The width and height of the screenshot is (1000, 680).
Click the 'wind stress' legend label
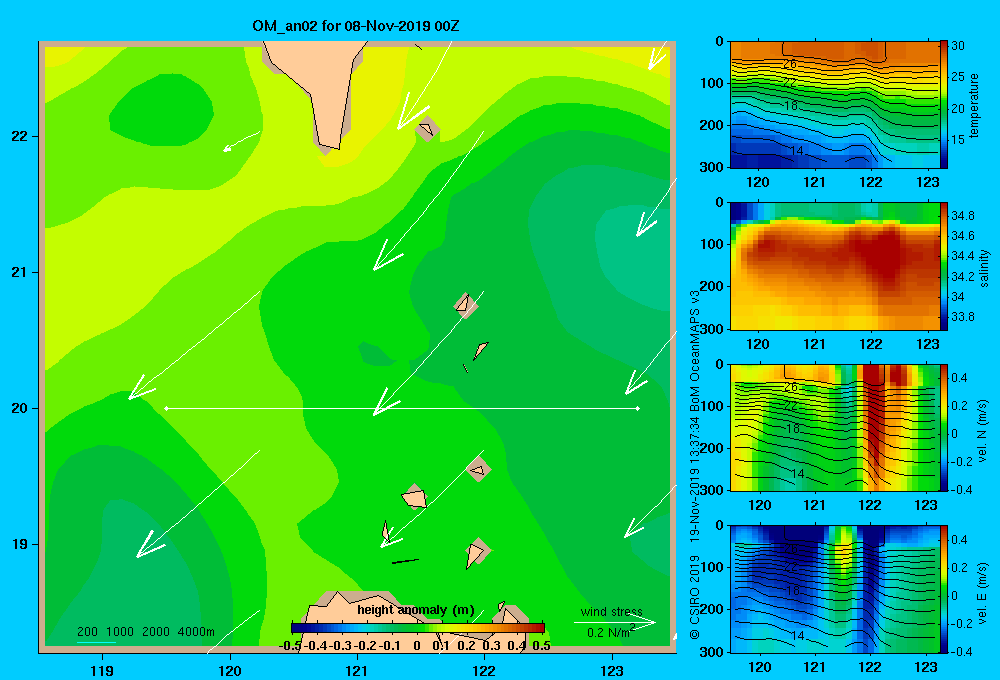tap(612, 612)
